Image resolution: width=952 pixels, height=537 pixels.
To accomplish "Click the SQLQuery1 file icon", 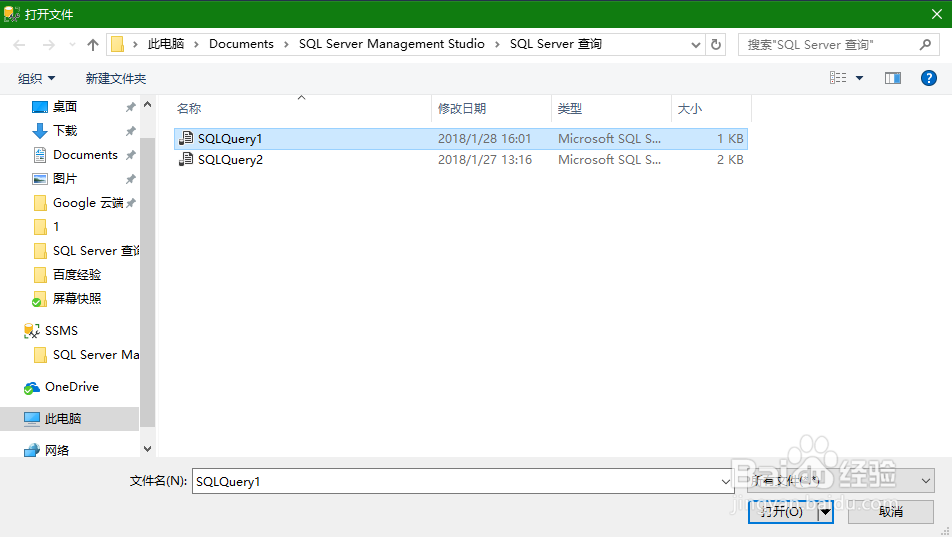I will 186,139.
